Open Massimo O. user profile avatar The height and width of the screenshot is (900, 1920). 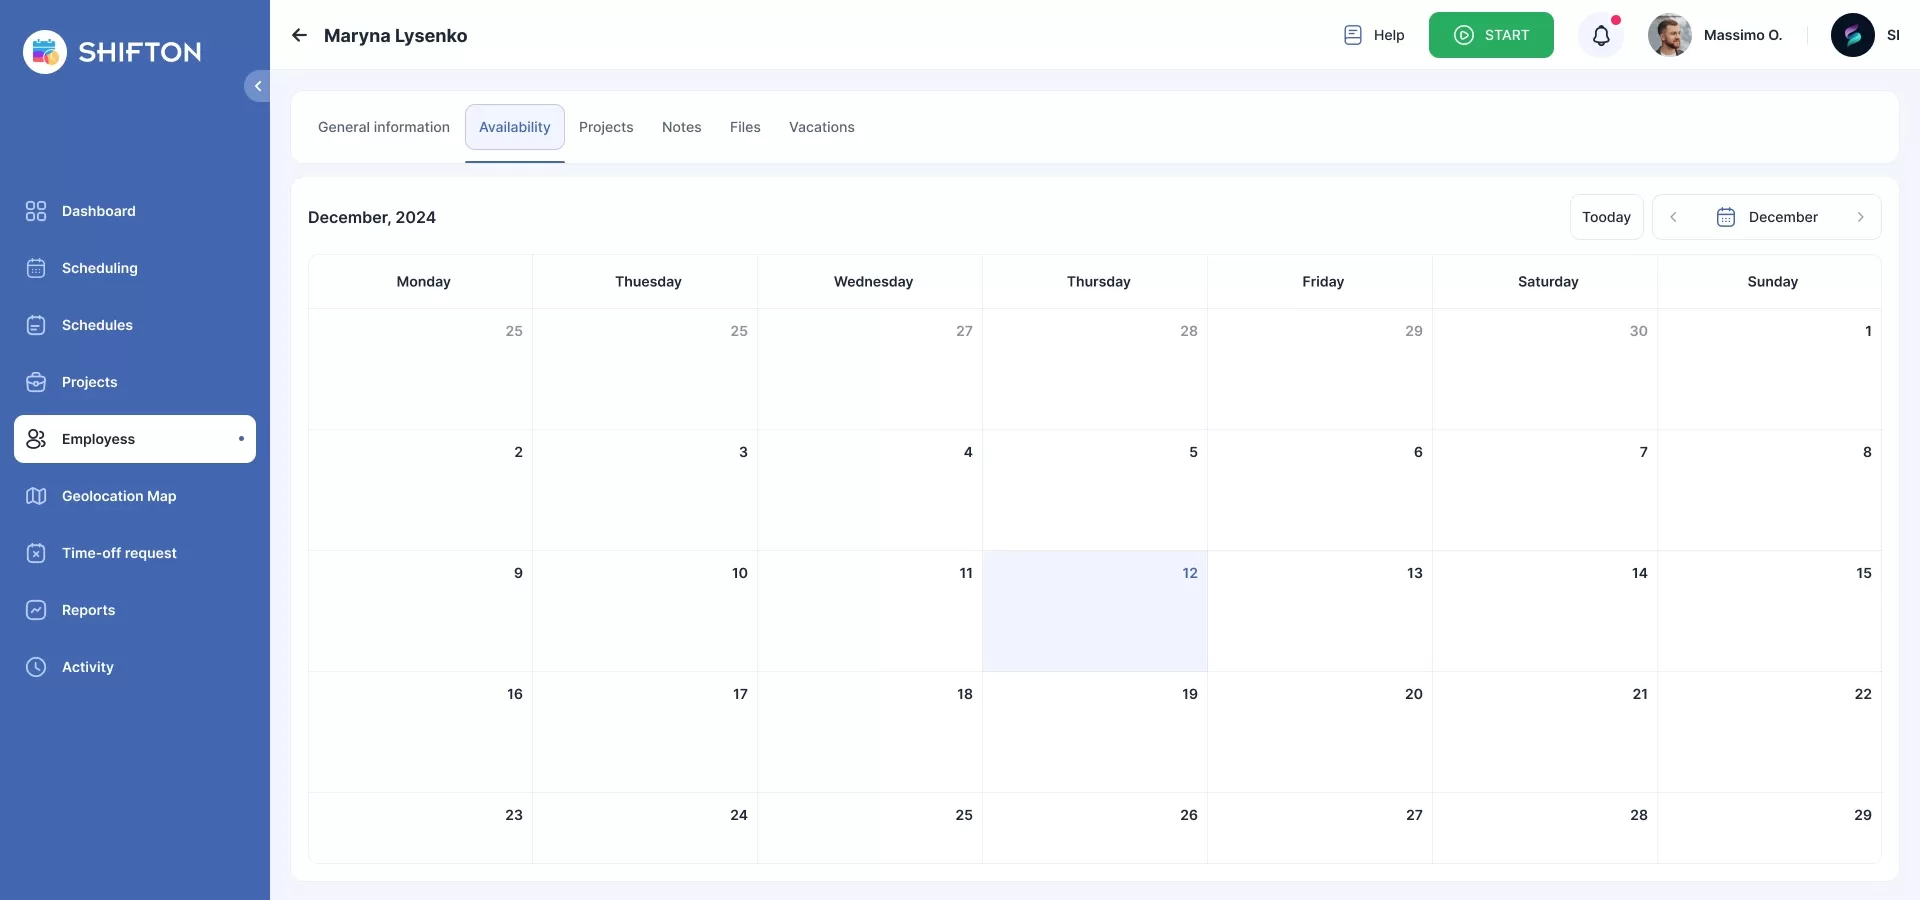tap(1669, 36)
